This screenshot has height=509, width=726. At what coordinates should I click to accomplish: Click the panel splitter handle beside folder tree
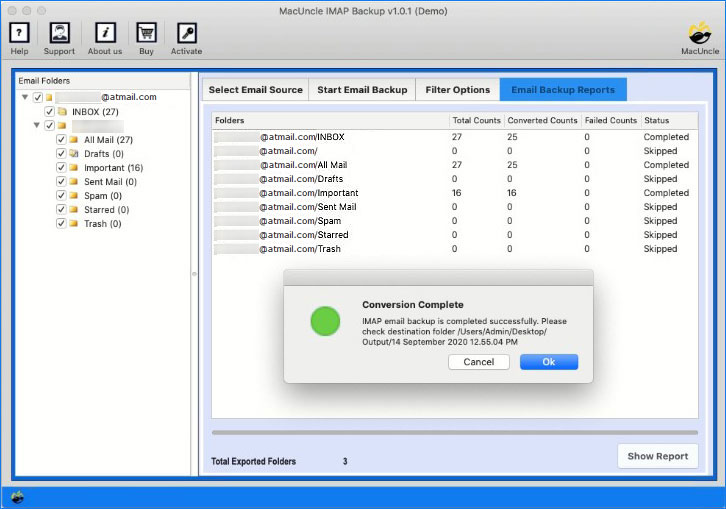point(194,274)
